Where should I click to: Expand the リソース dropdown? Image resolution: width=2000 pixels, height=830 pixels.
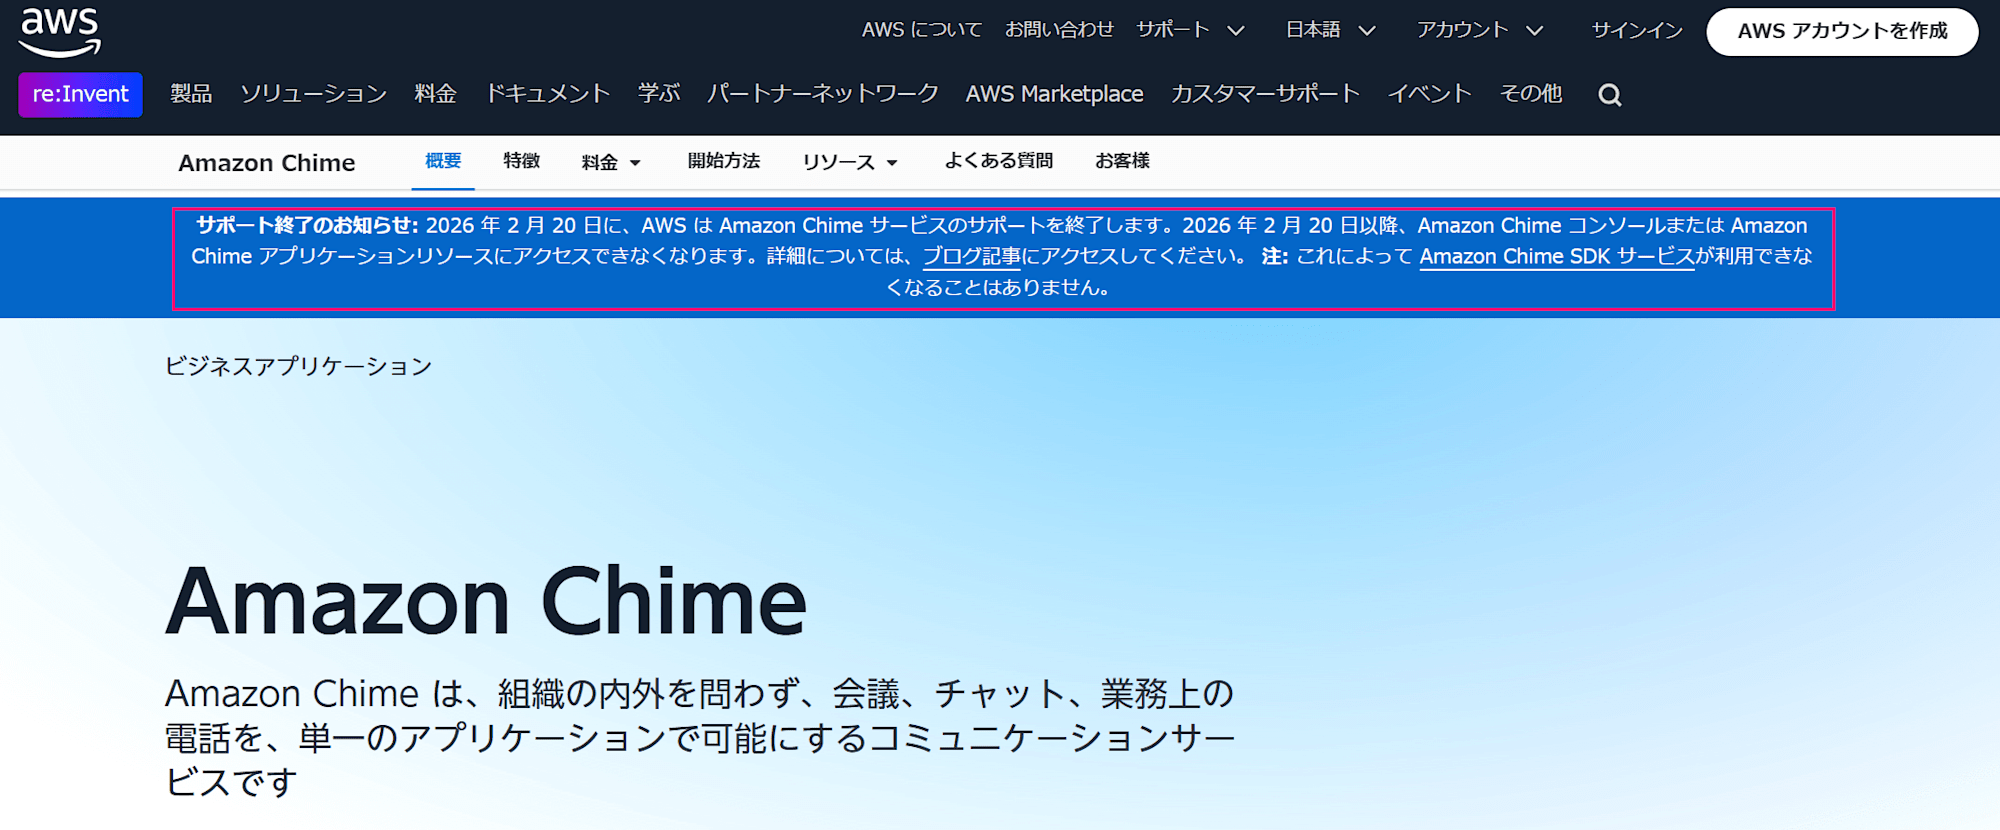pos(850,162)
